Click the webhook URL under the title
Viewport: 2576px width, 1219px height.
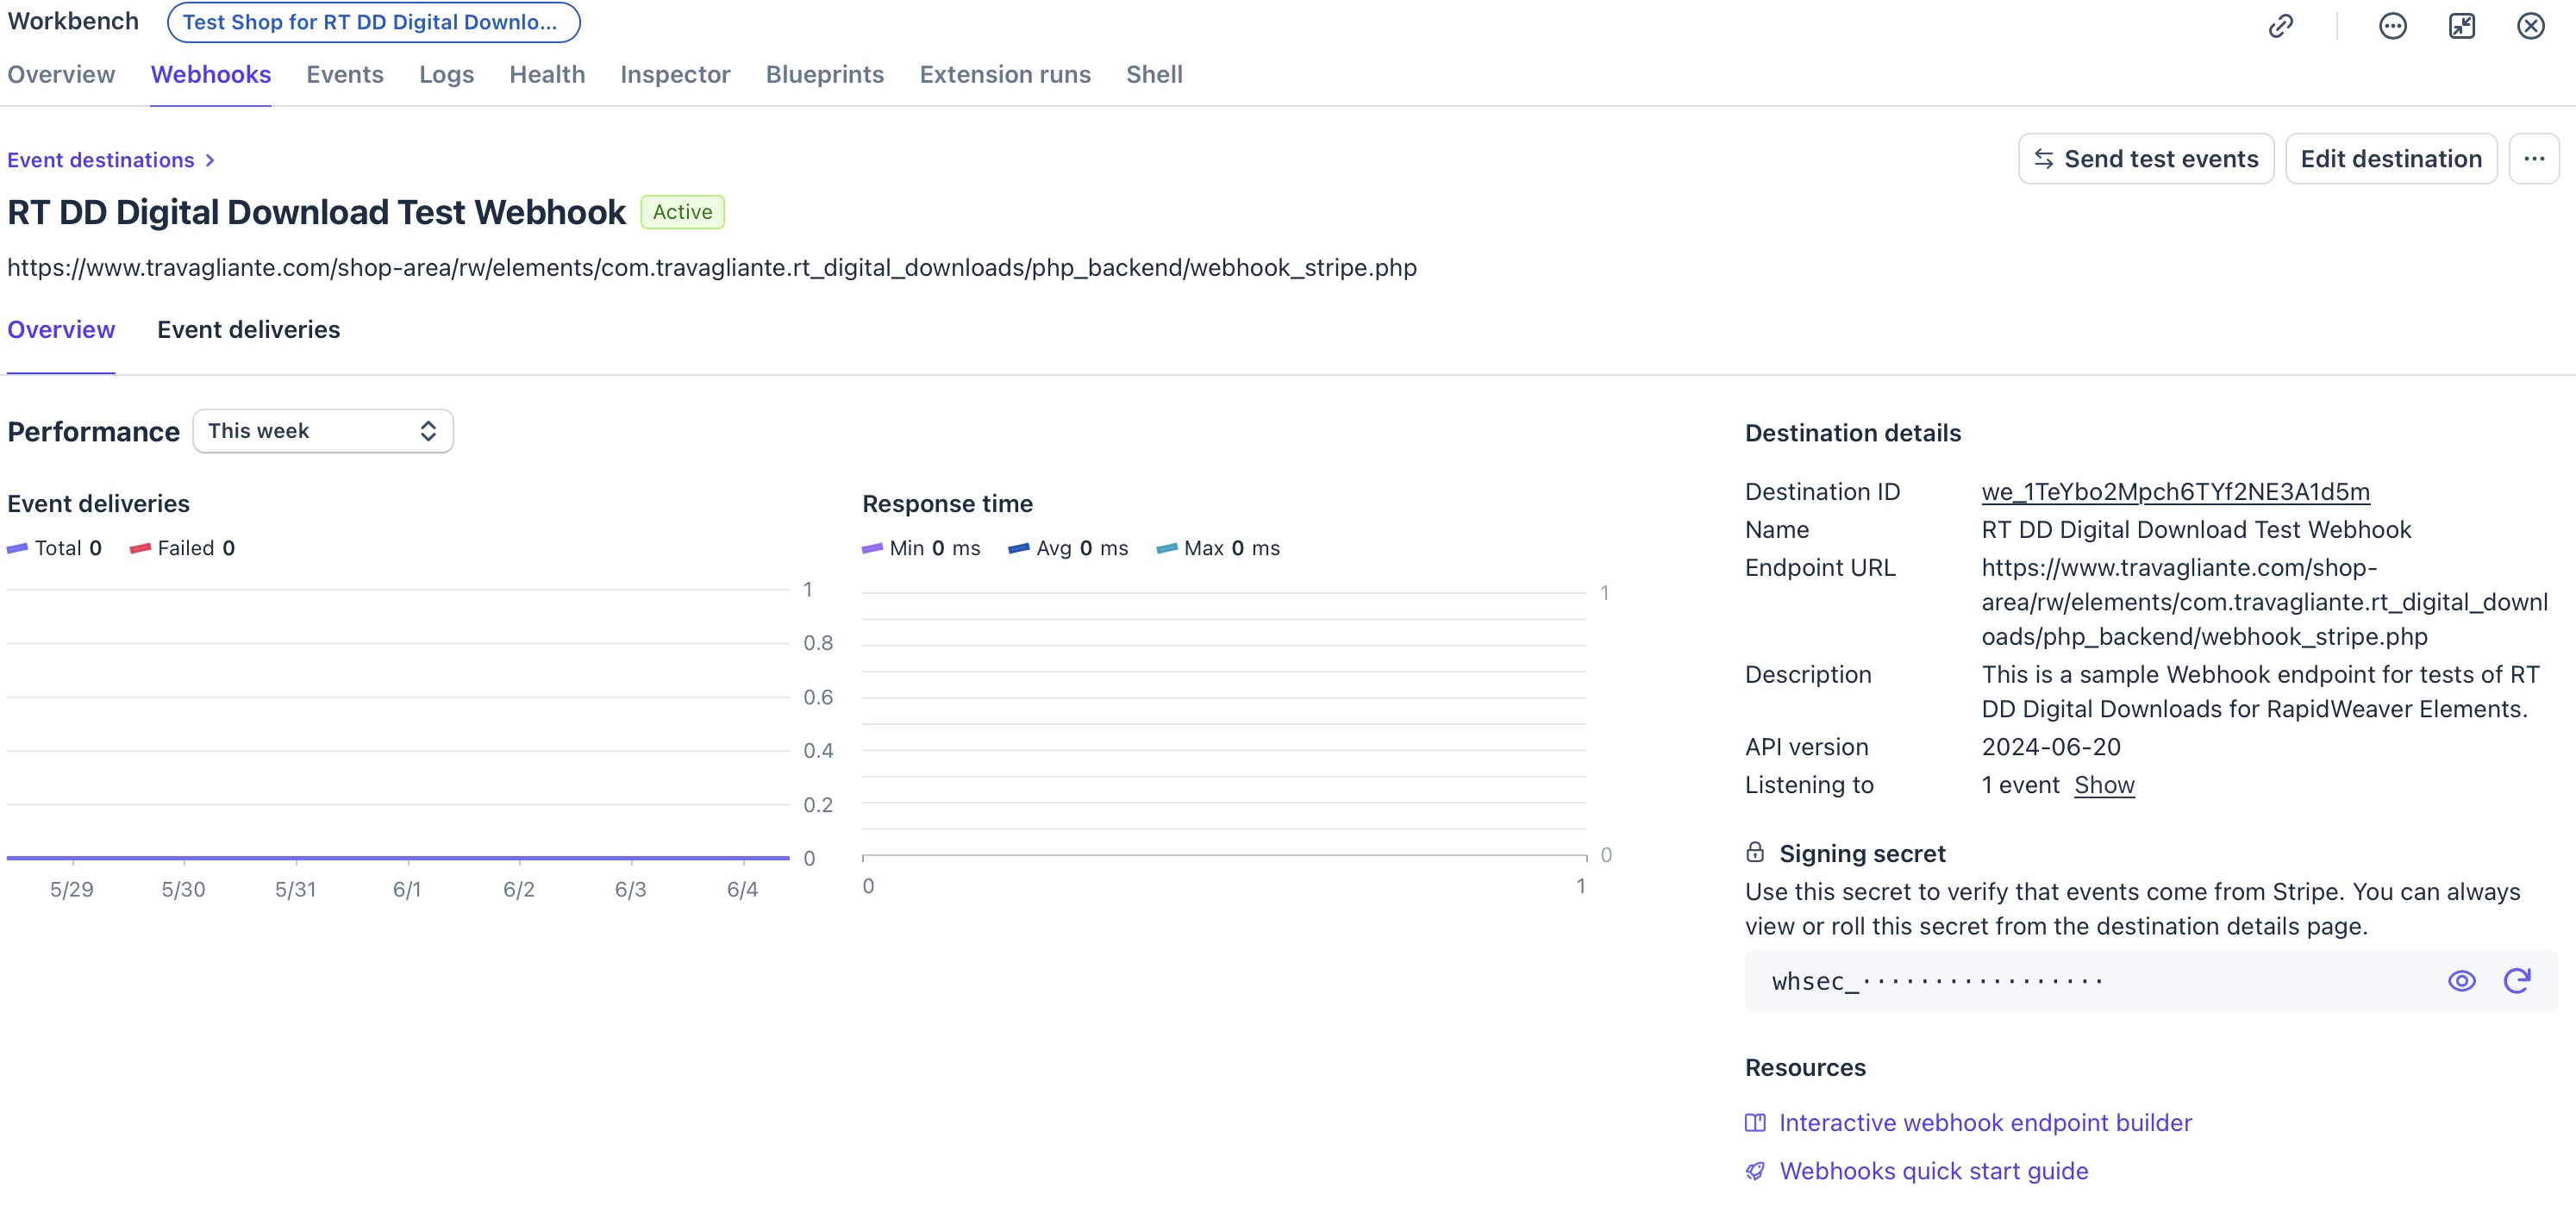point(712,268)
